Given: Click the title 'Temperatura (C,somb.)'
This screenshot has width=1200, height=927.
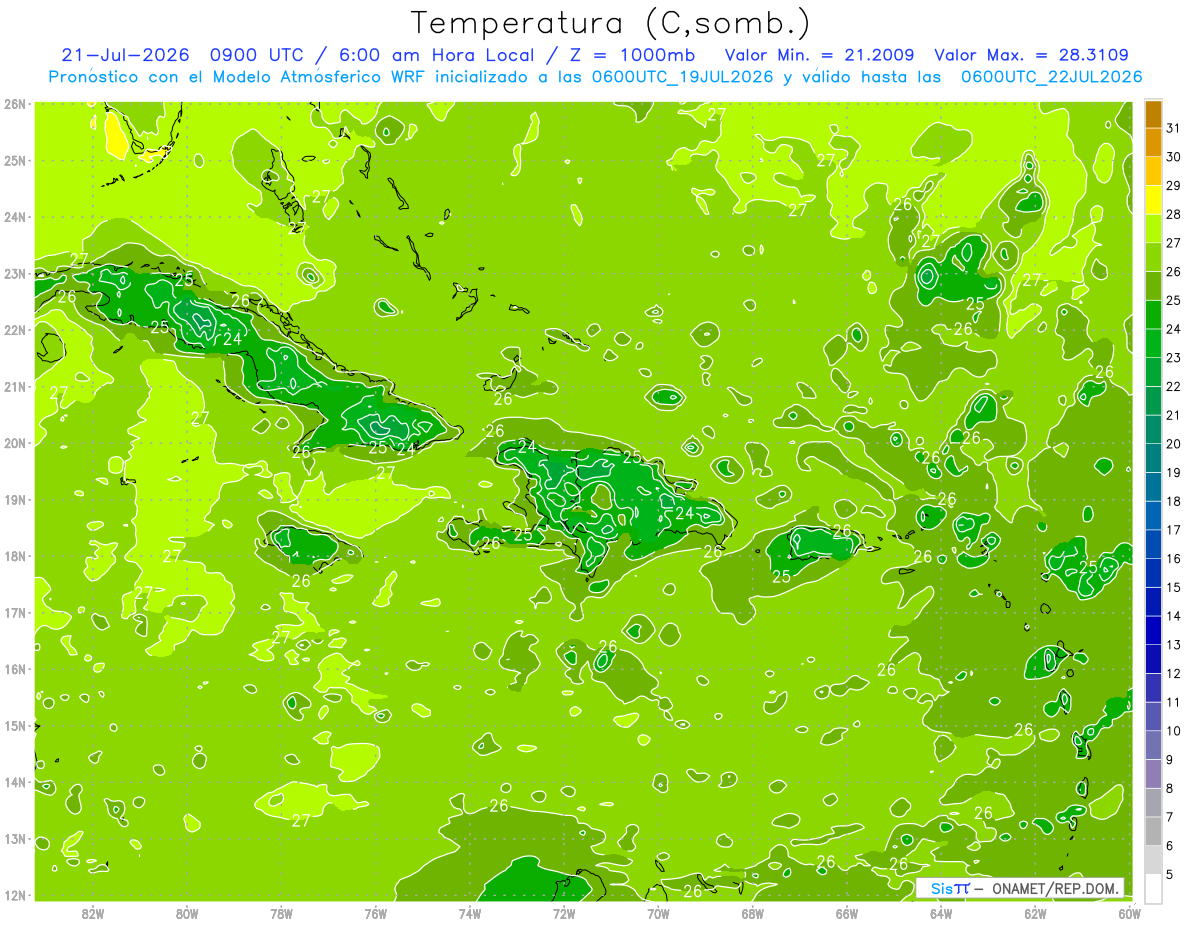Looking at the screenshot, I should point(611,23).
